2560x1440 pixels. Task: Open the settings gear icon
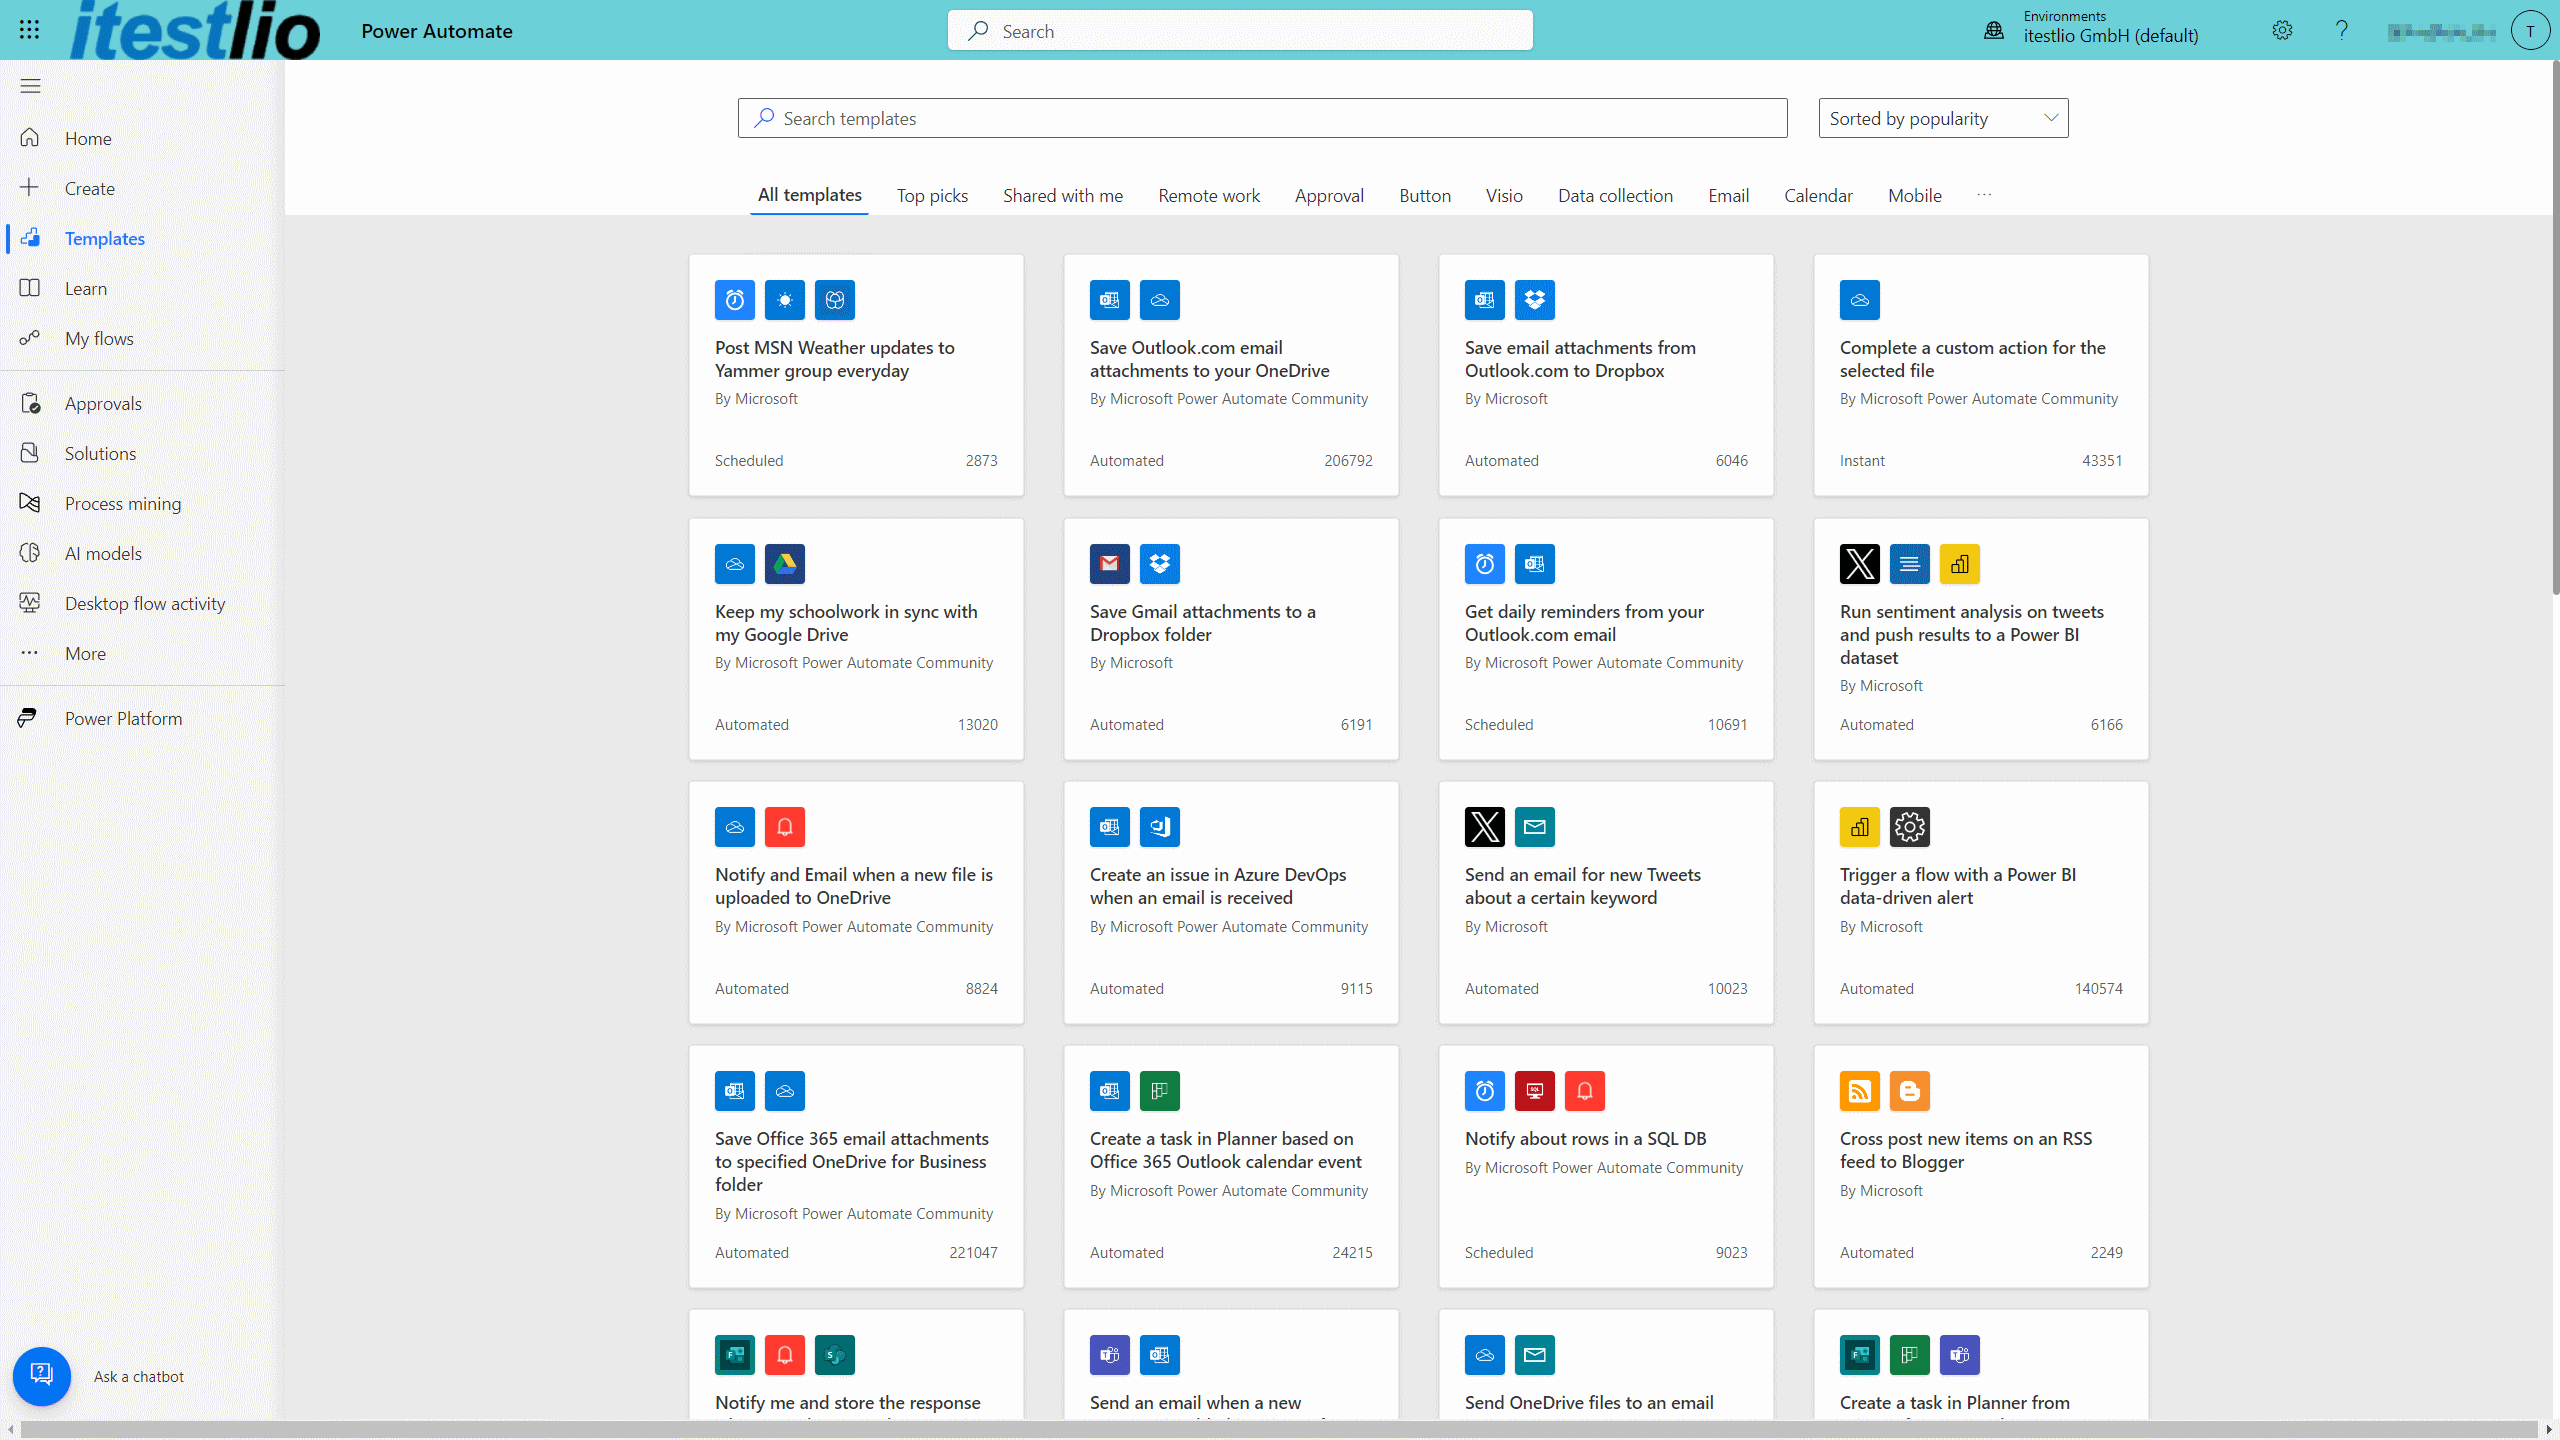2281,31
